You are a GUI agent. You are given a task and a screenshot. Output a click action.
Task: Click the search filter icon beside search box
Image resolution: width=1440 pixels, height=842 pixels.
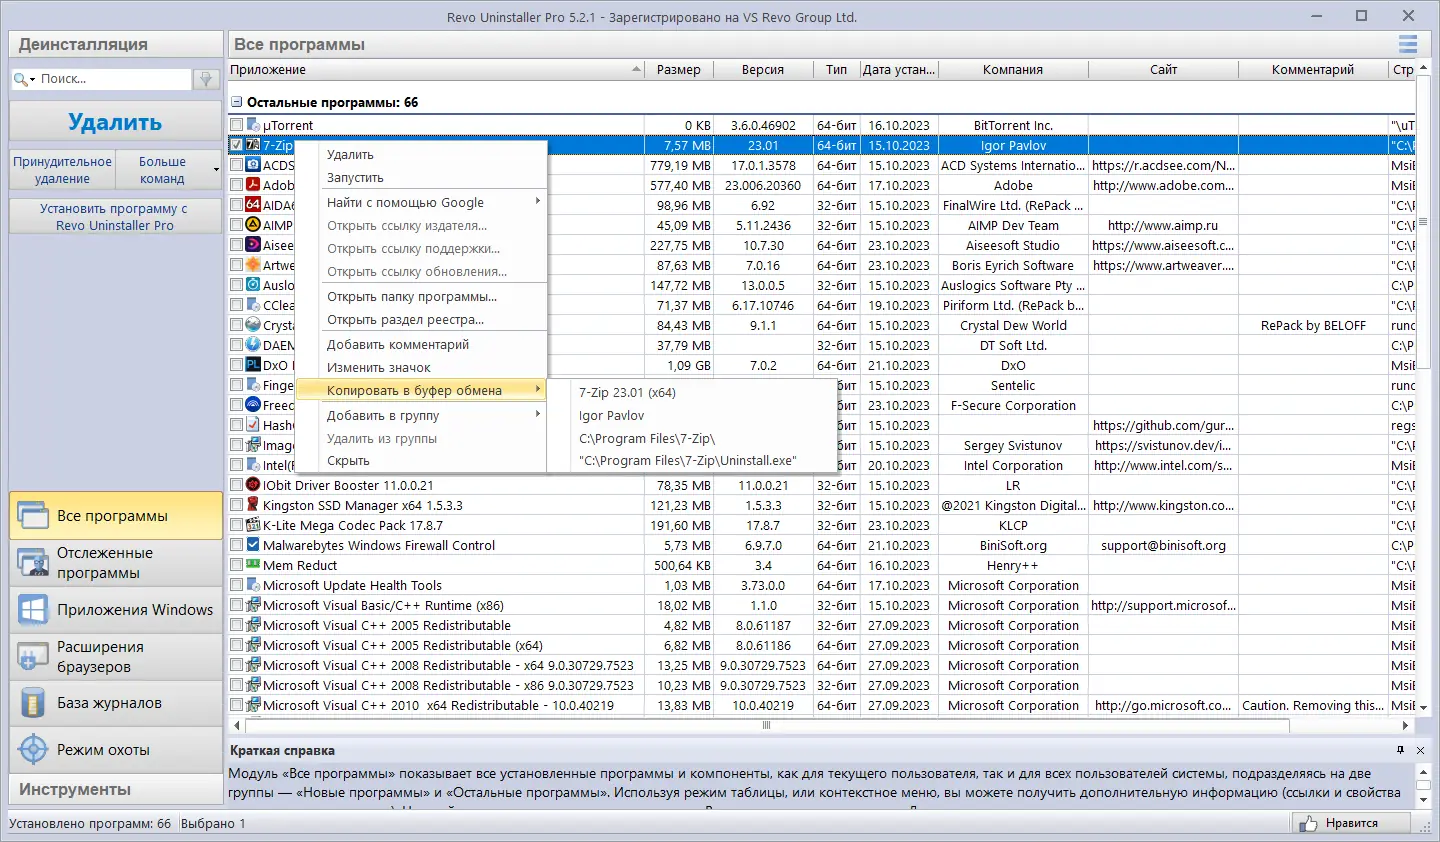point(205,78)
